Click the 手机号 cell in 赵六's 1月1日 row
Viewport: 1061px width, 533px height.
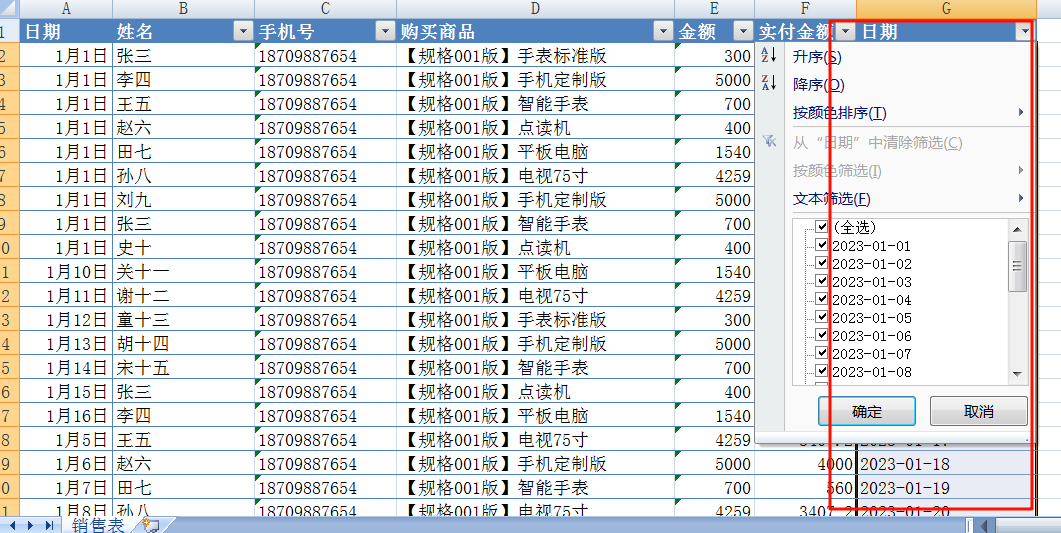click(325, 128)
